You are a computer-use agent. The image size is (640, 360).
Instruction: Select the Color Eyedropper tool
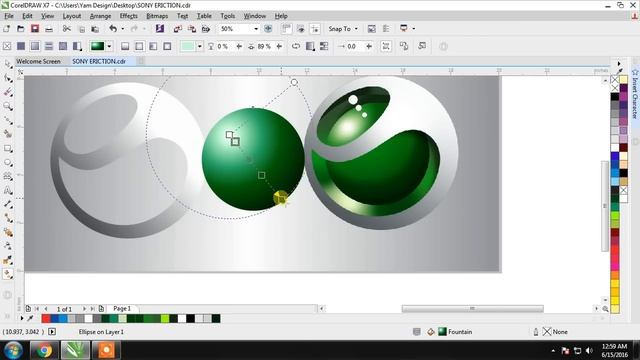(x=8, y=260)
